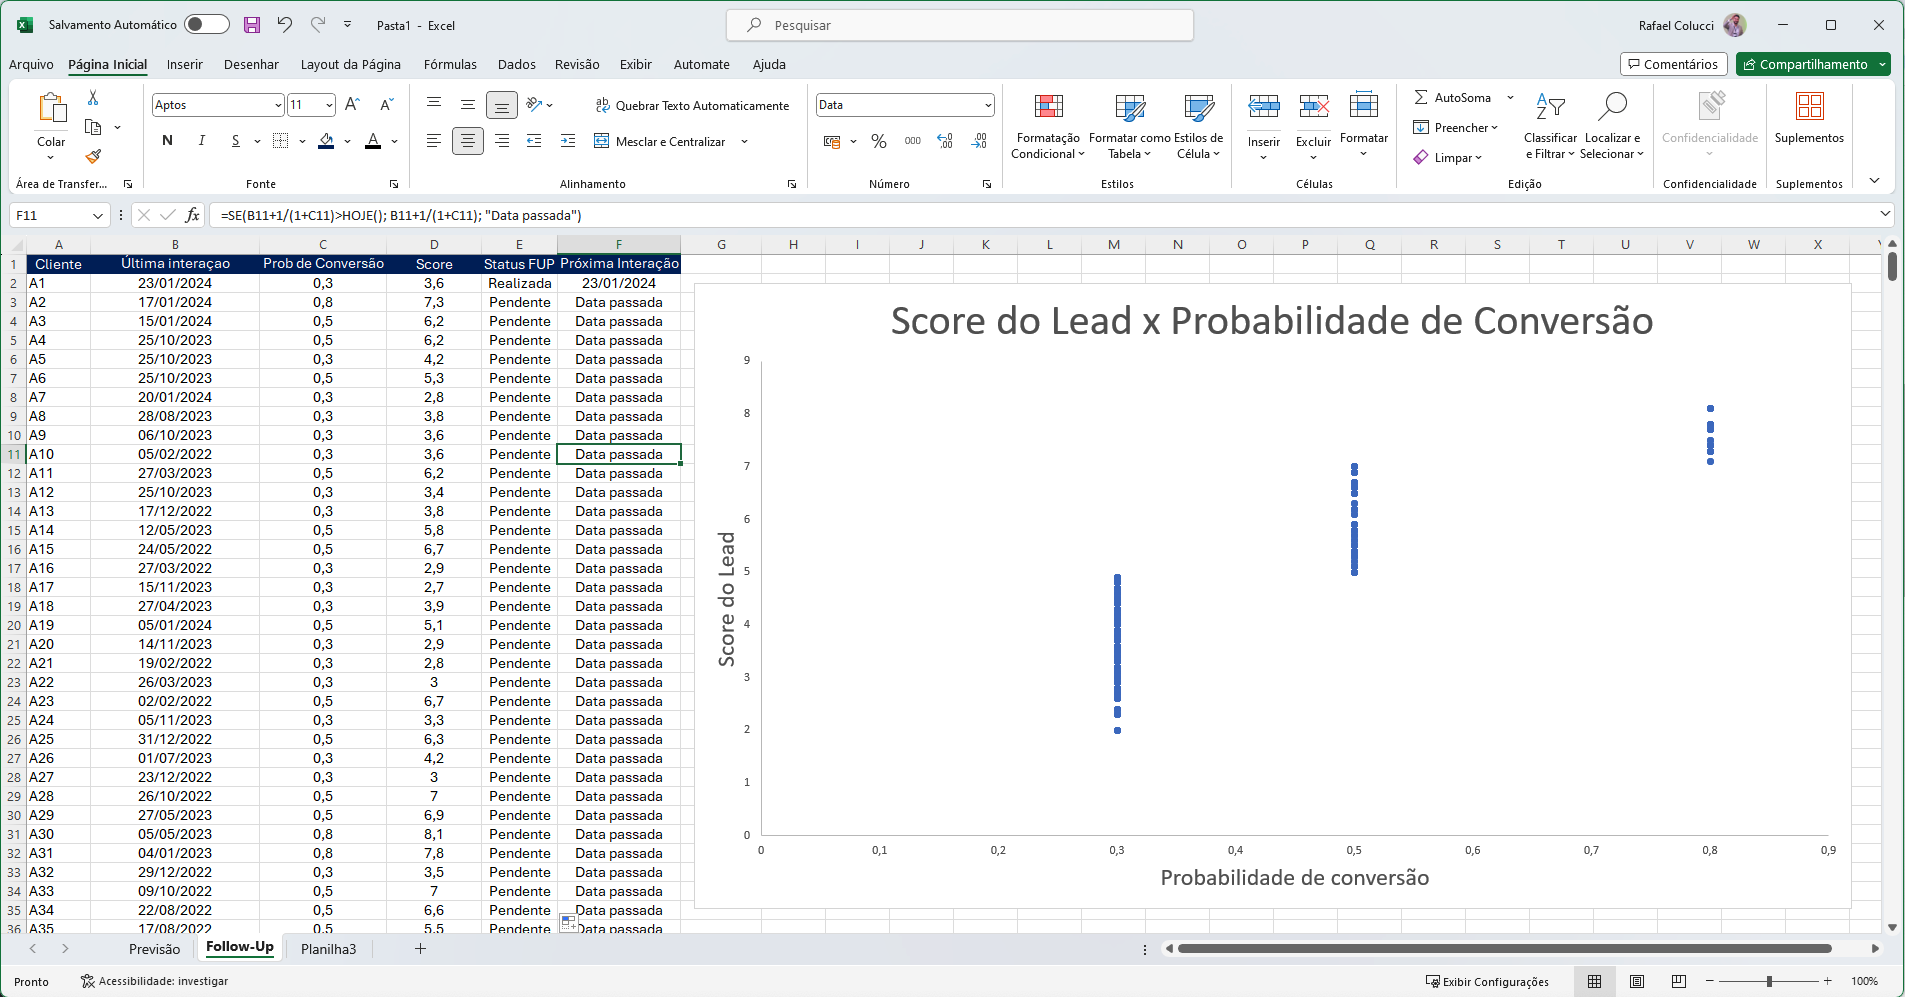
Task: Click the Insert Function fx icon
Action: click(192, 215)
